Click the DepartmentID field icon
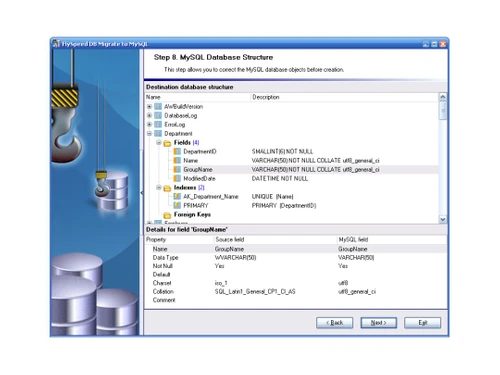 coord(177,152)
